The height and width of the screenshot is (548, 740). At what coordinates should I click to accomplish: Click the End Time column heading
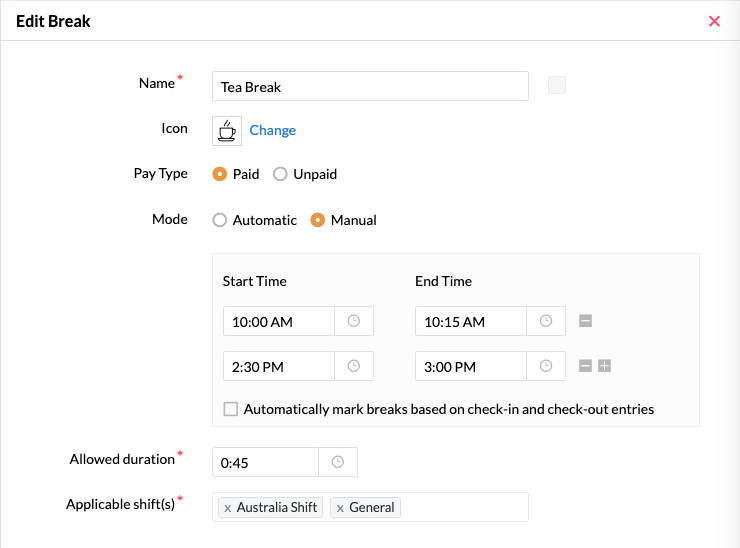click(x=443, y=281)
